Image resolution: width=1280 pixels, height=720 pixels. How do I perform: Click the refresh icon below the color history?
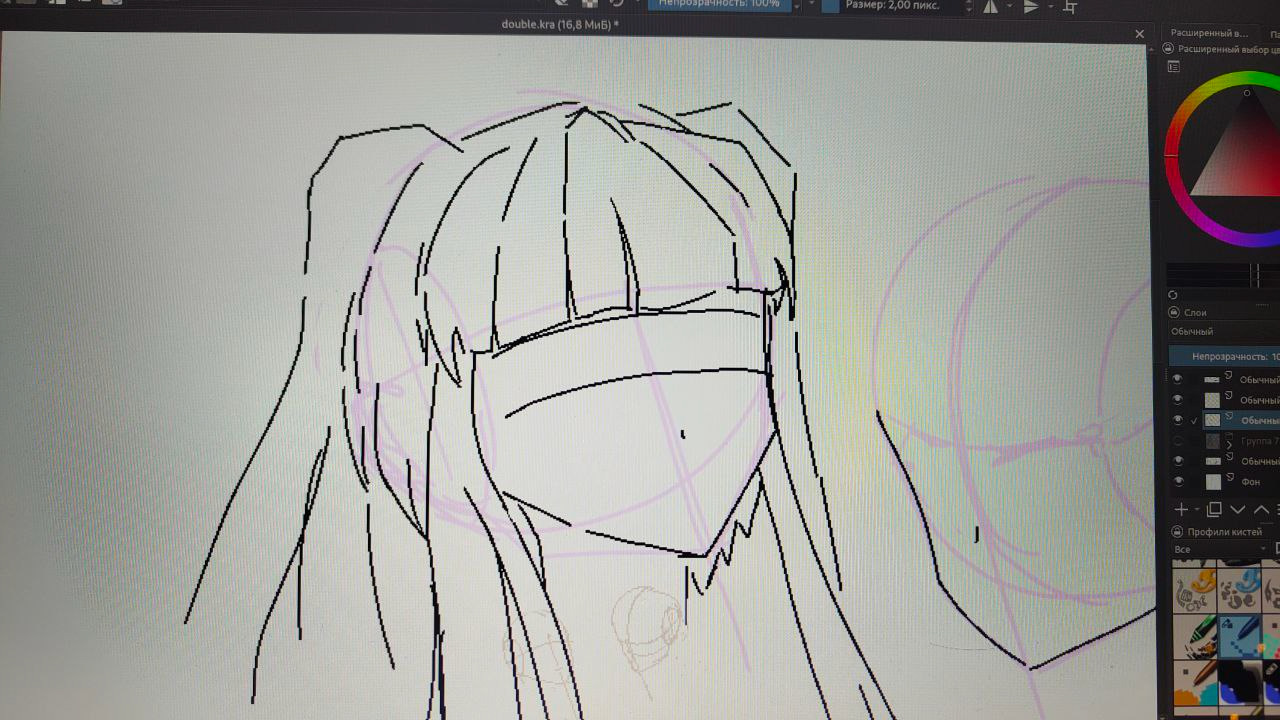pos(1173,295)
